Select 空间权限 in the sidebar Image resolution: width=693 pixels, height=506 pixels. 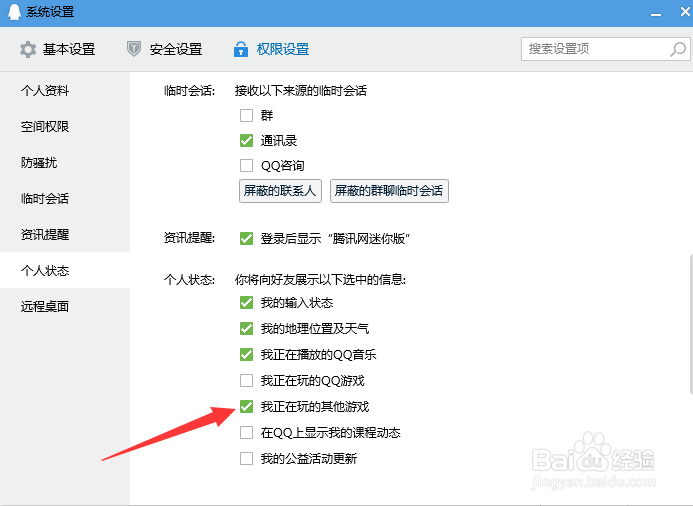pyautogui.click(x=65, y=126)
